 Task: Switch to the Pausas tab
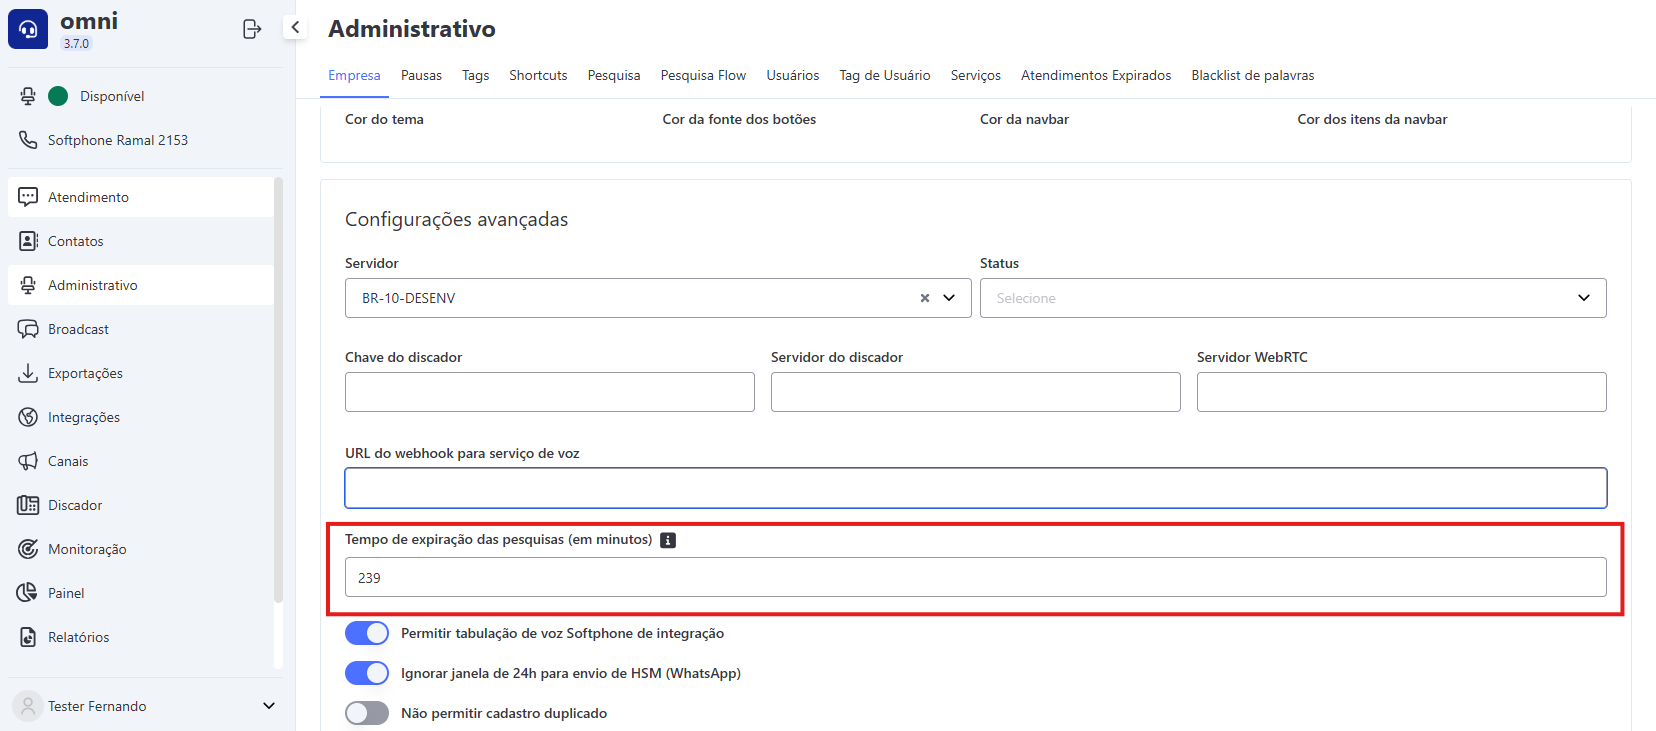pyautogui.click(x=421, y=76)
